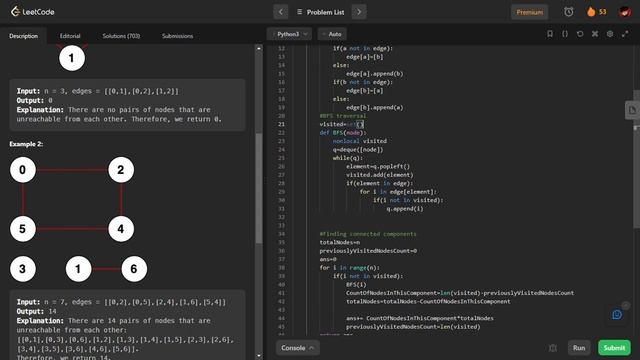
Task: Click the 'Input: n = 7' line
Action: pos(121,302)
